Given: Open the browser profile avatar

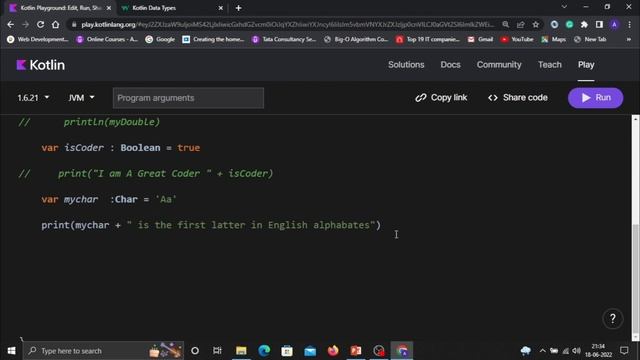Looking at the screenshot, I should 614,24.
